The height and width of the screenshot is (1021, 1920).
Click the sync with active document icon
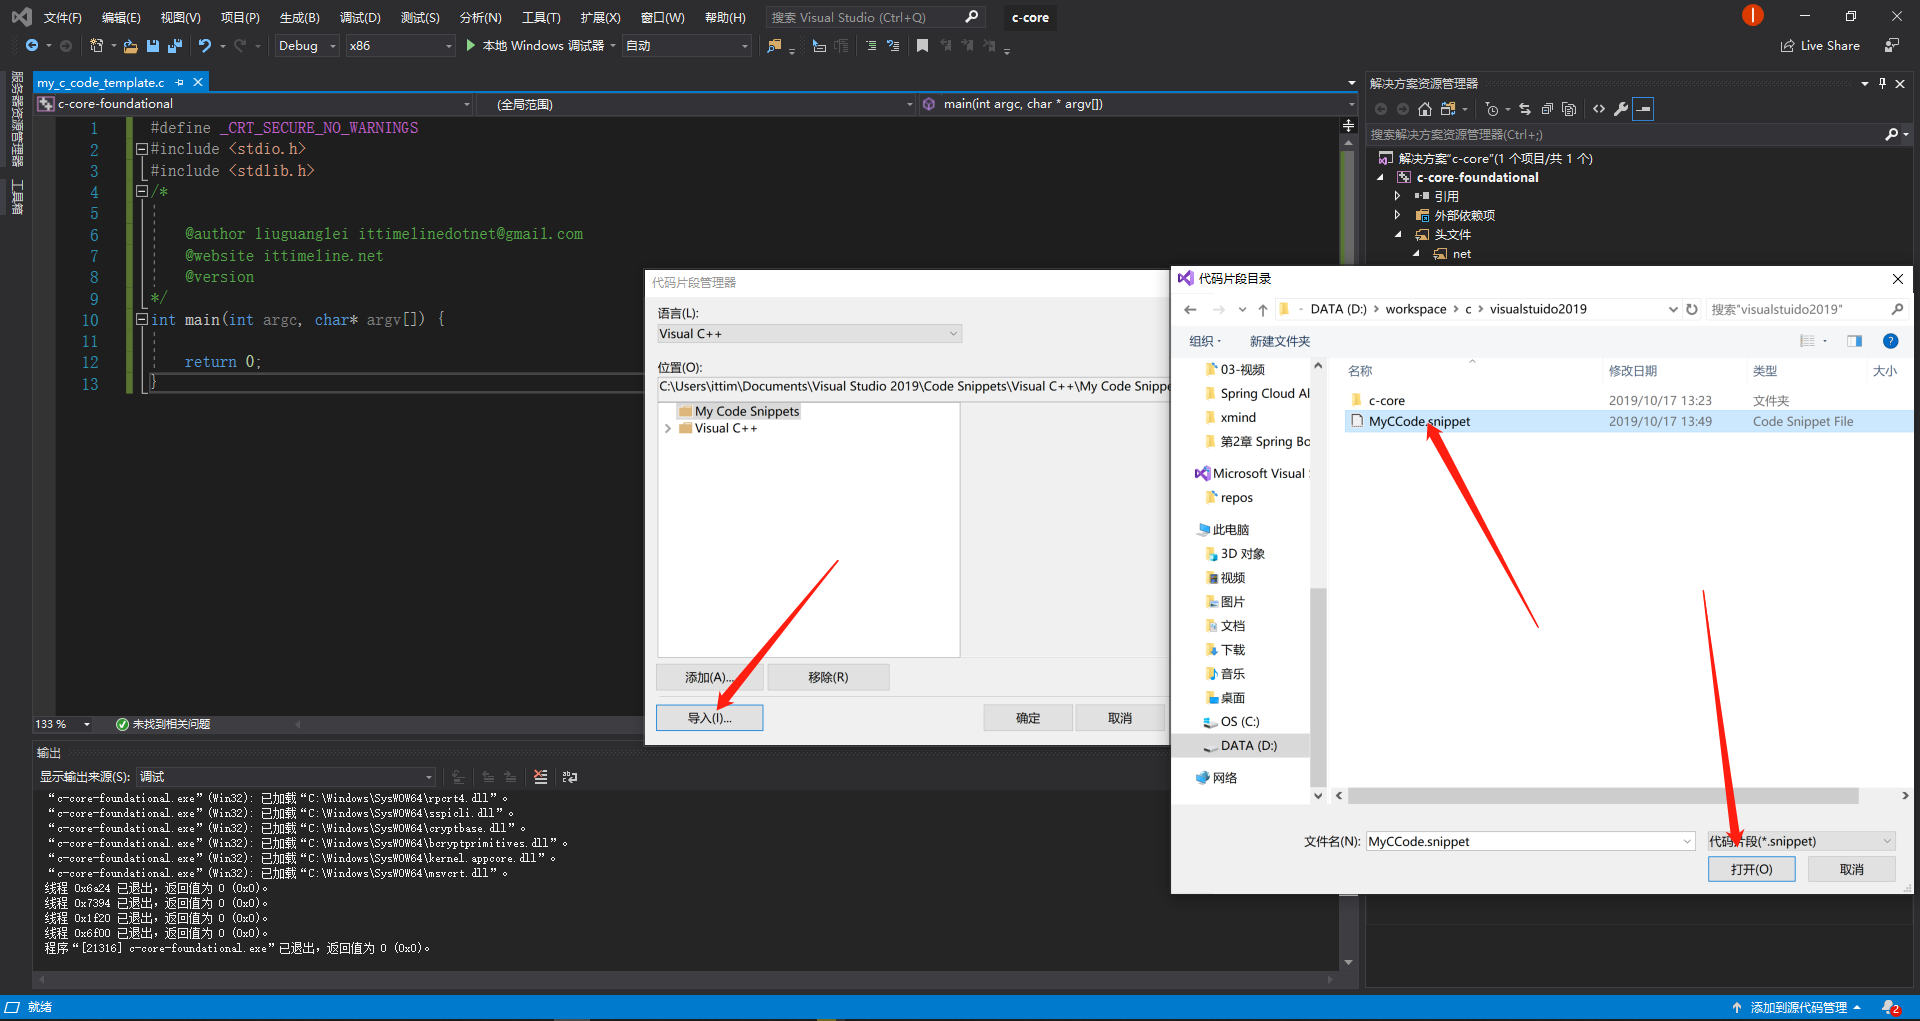pyautogui.click(x=1525, y=109)
